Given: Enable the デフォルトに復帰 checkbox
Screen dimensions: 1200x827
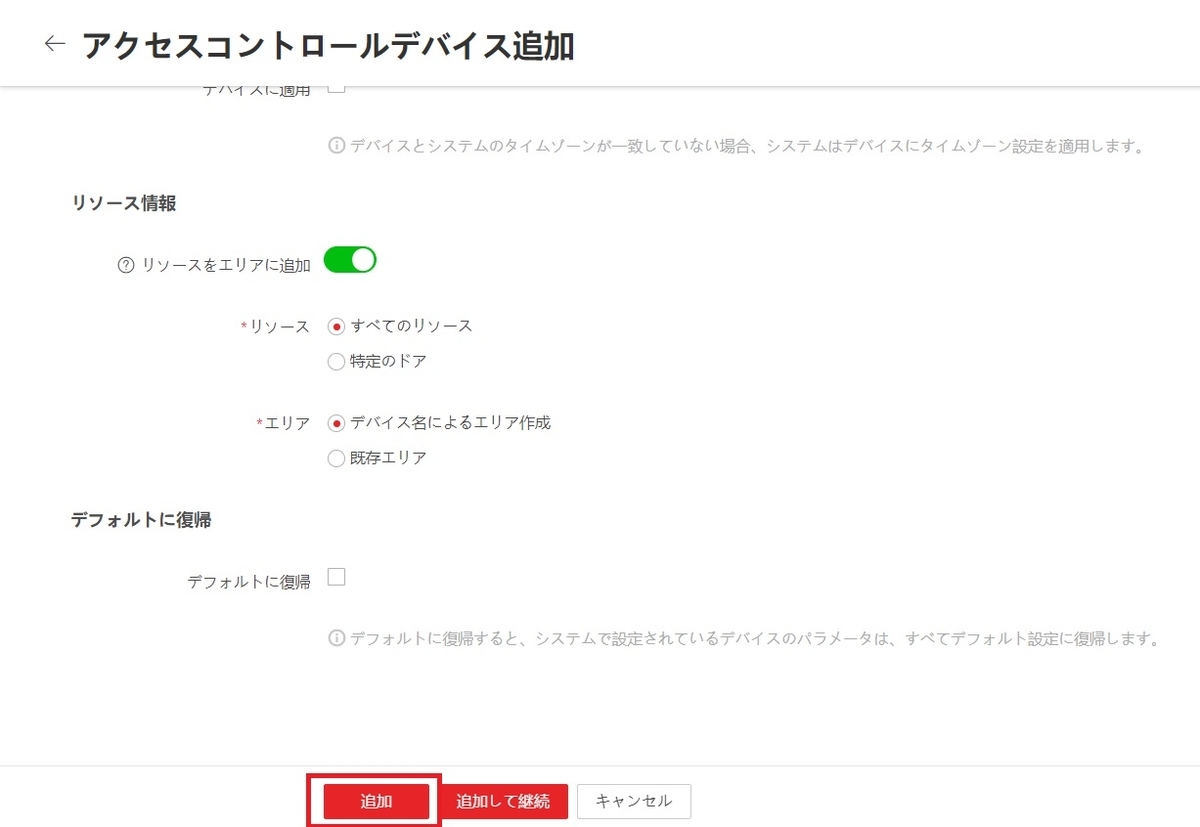Looking at the screenshot, I should 336,576.
